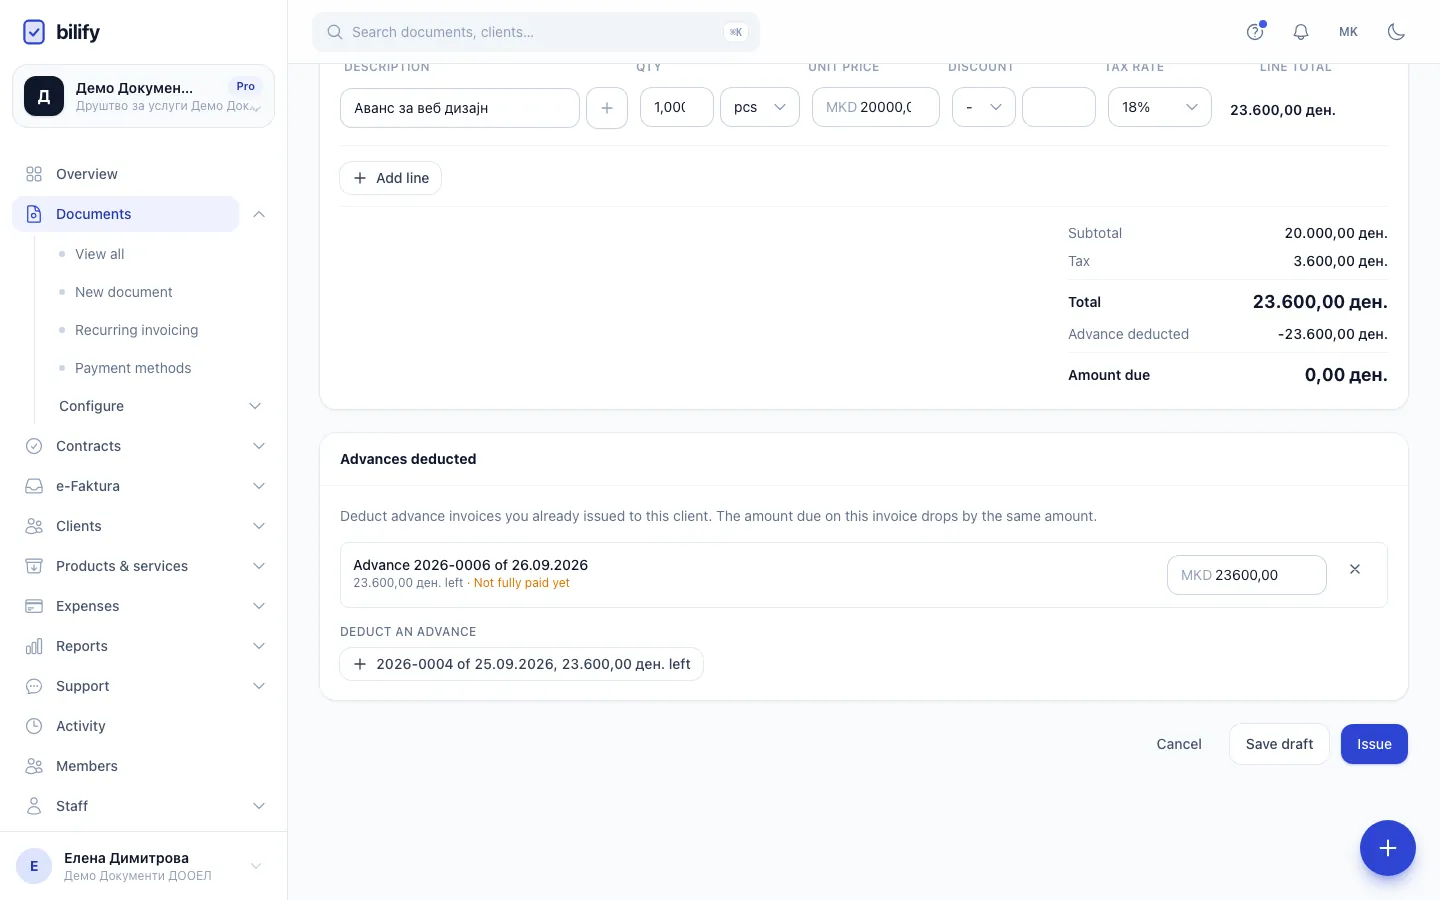The height and width of the screenshot is (900, 1440).
Task: Click the Activity clock icon
Action: click(x=34, y=726)
